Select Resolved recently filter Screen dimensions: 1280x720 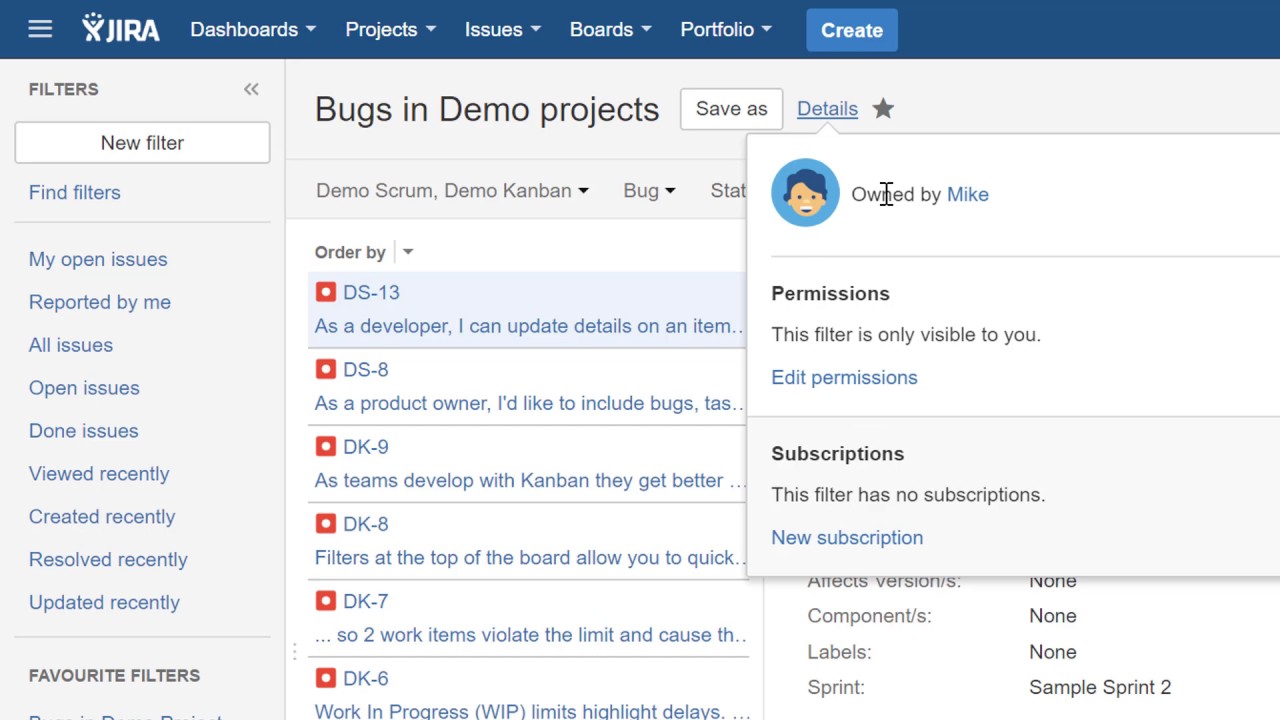coord(108,560)
